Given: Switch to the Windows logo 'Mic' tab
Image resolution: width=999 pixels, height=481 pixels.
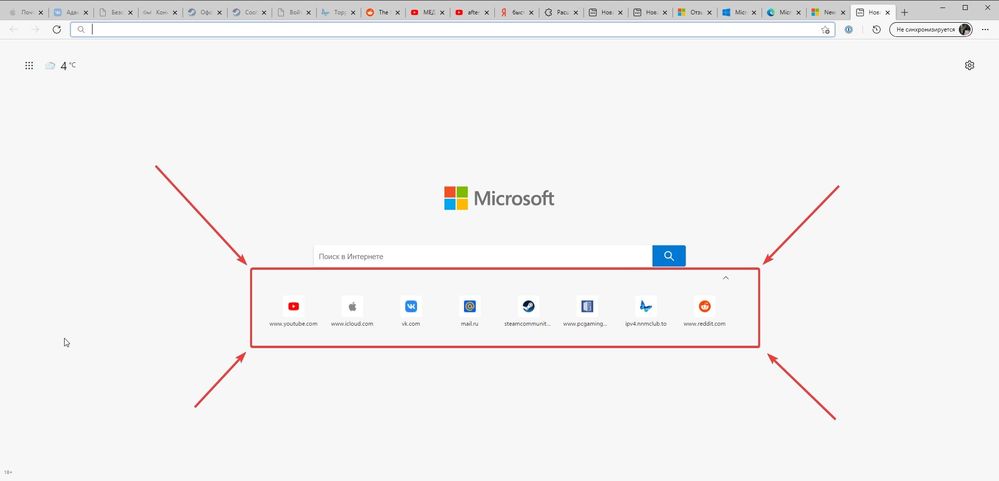Looking at the screenshot, I should click(740, 12).
